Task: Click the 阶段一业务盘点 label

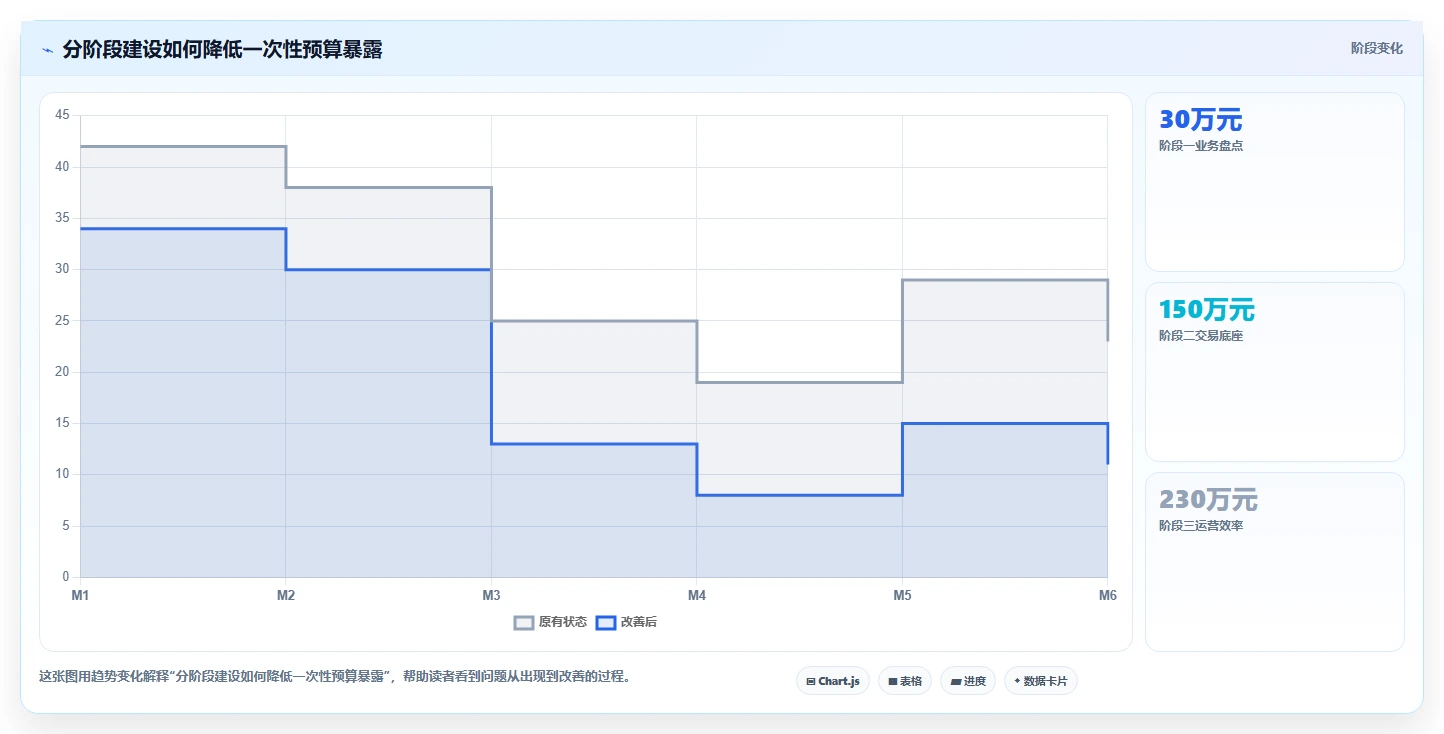Action: pyautogui.click(x=1201, y=146)
